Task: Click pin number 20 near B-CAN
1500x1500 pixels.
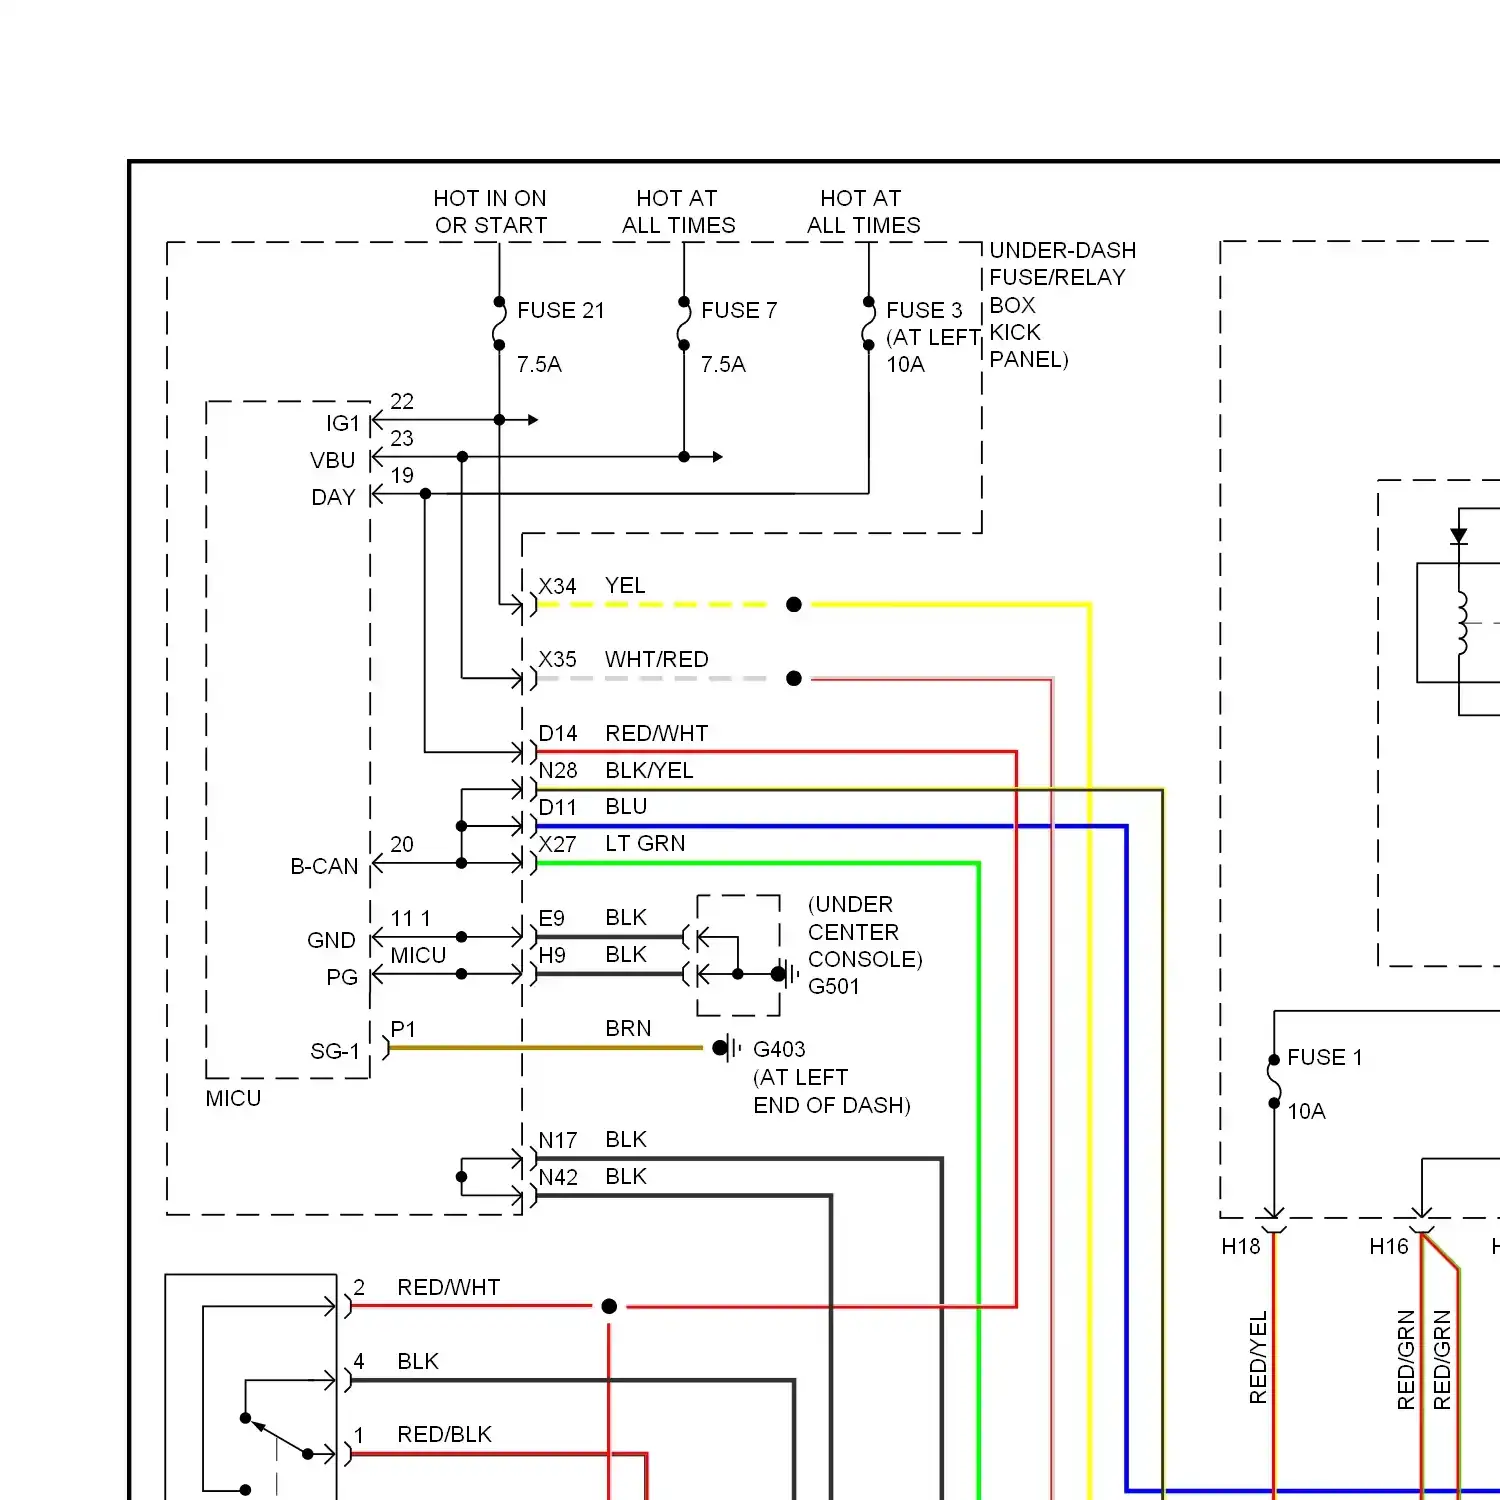Action: tap(402, 844)
